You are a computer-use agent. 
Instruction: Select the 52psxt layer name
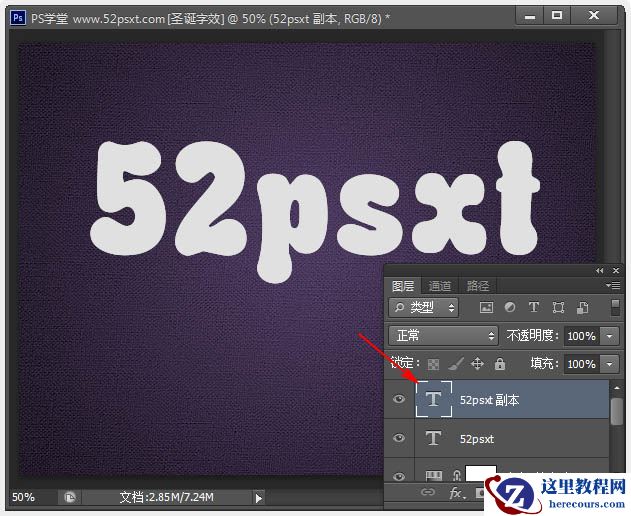click(x=477, y=439)
